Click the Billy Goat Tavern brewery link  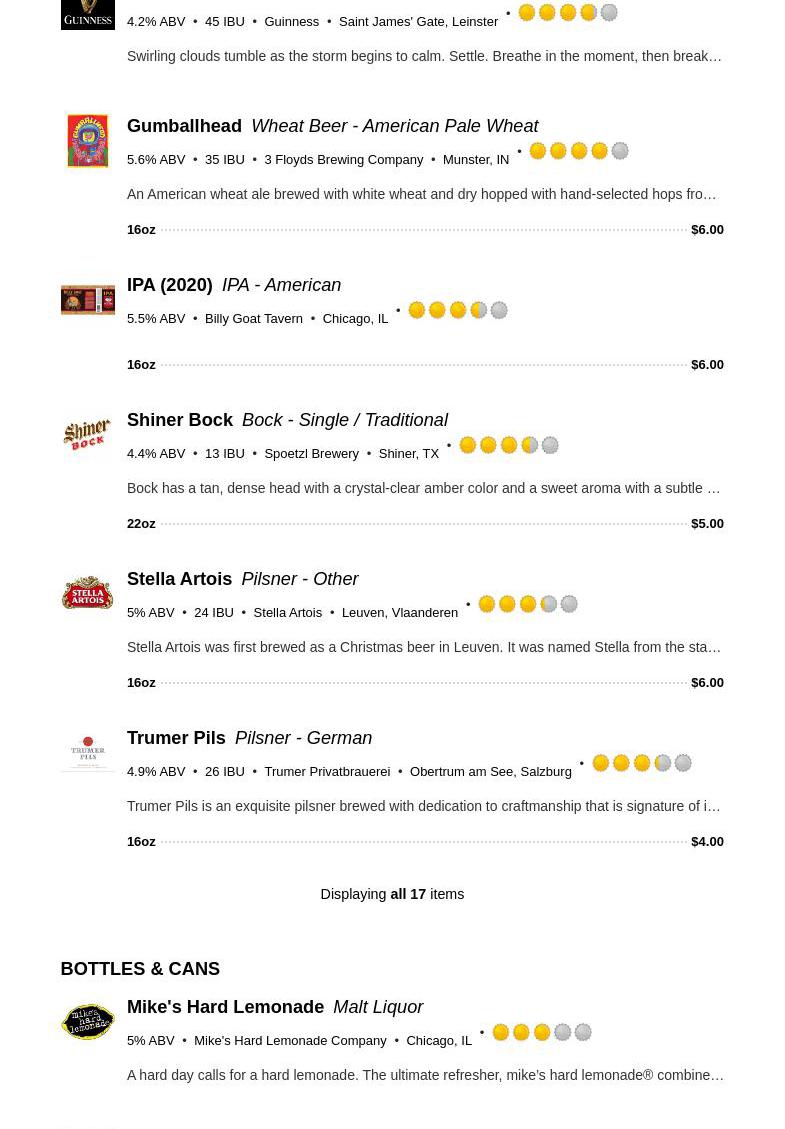tap(253, 319)
